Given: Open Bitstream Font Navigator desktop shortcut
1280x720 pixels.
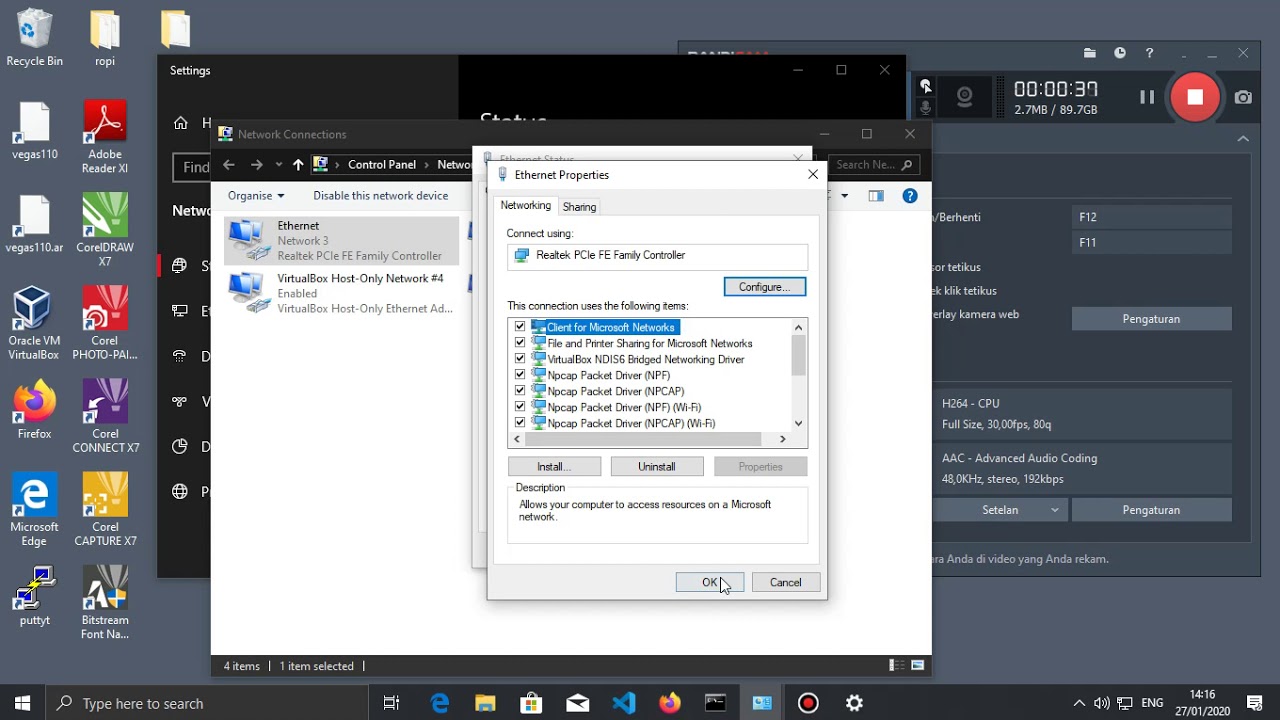Looking at the screenshot, I should (105, 602).
